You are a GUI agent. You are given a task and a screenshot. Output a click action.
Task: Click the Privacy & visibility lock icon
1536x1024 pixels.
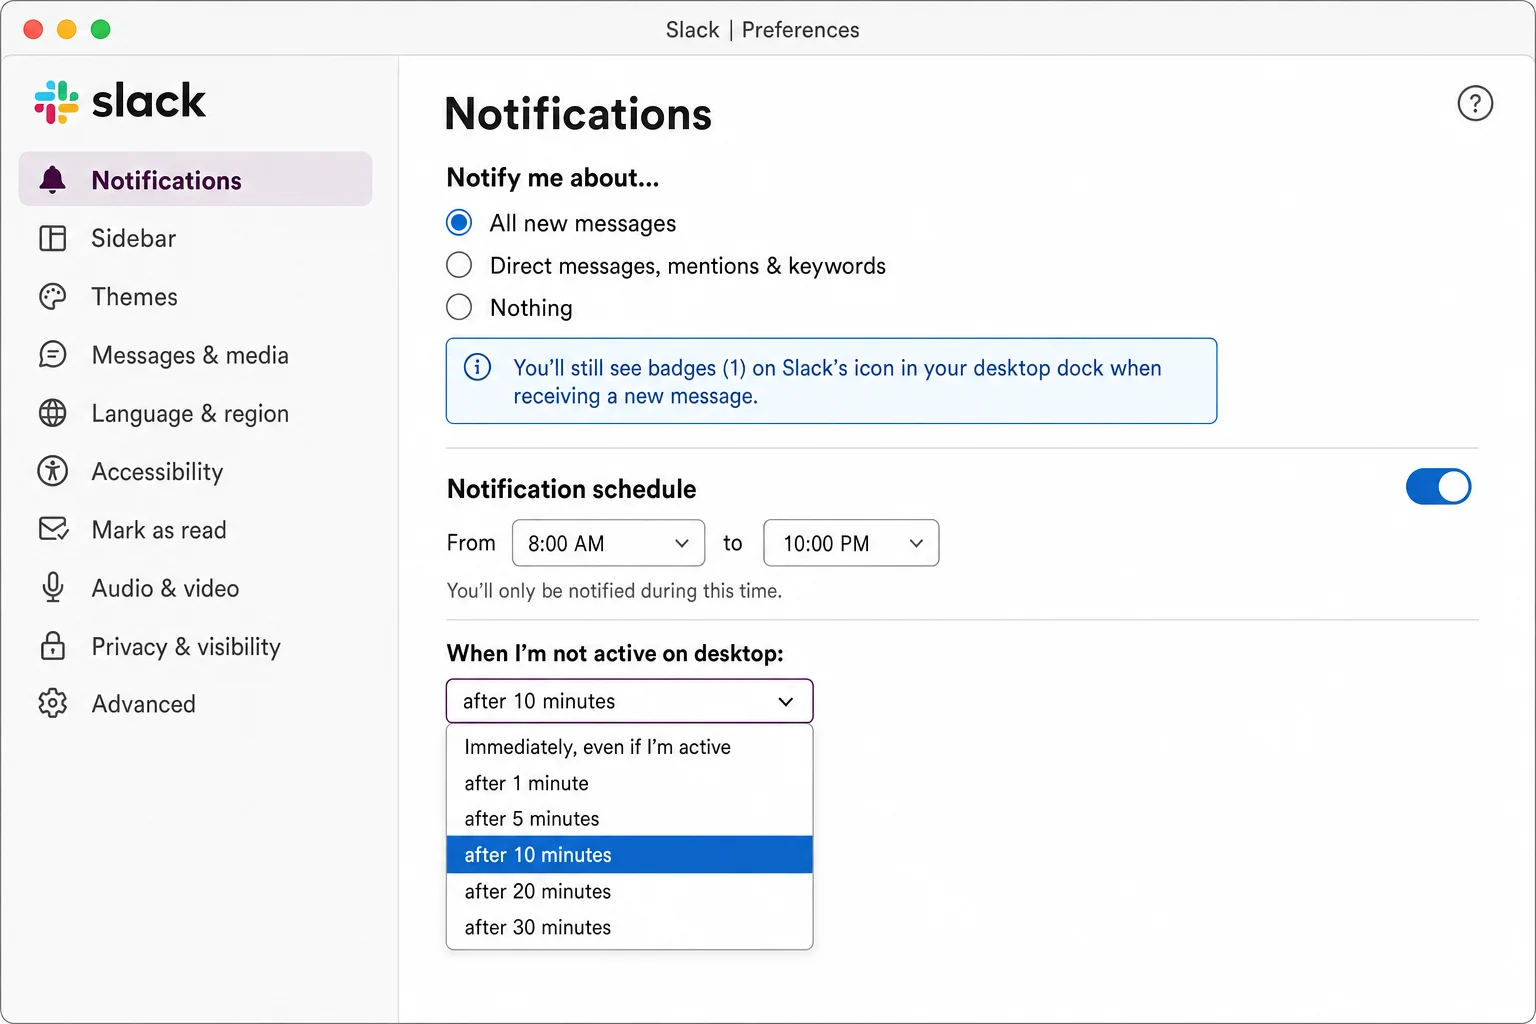click(x=52, y=646)
